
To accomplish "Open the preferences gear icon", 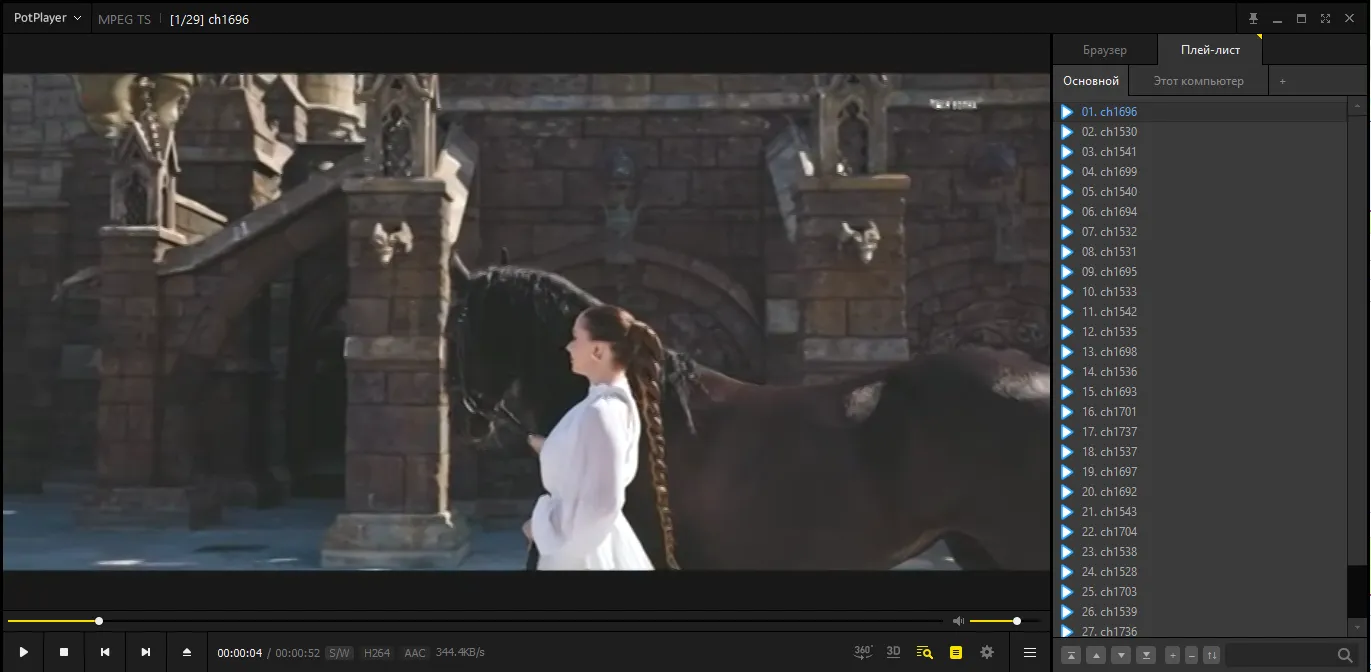I will tap(987, 652).
